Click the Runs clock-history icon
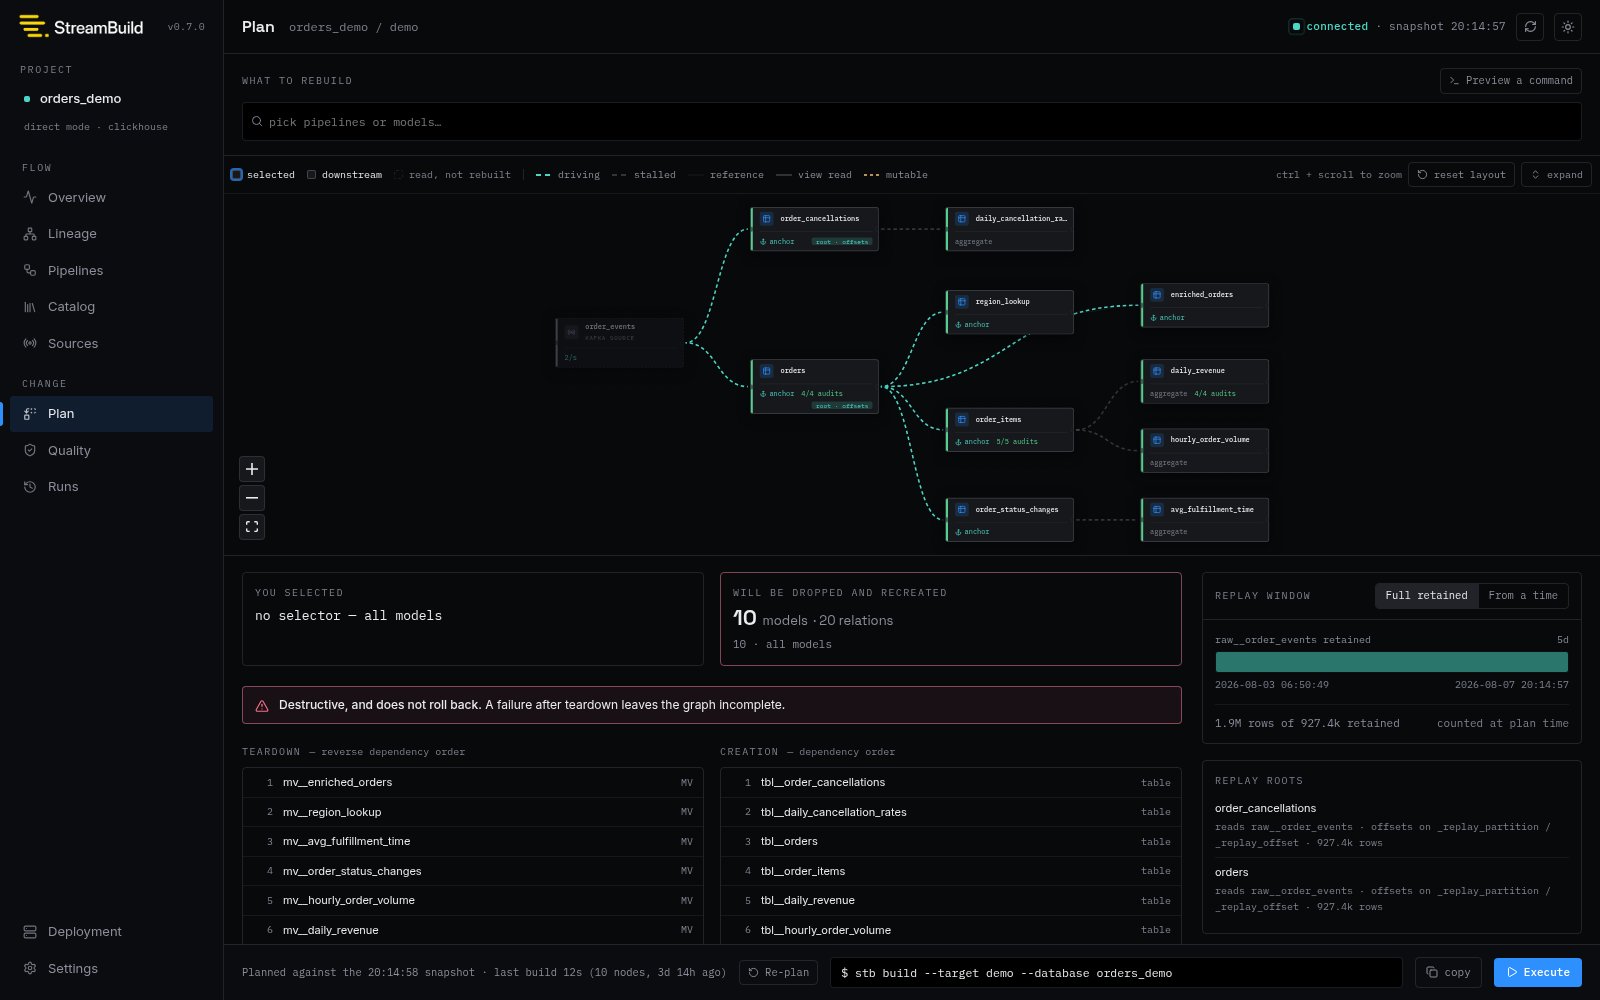Screen dimensions: 1600x1000 pyautogui.click(x=30, y=487)
